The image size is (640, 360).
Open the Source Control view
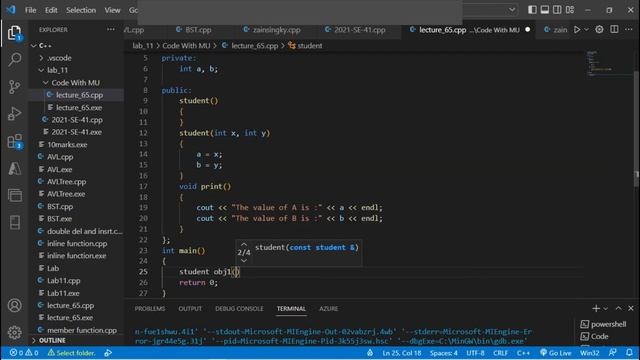click(x=14, y=87)
